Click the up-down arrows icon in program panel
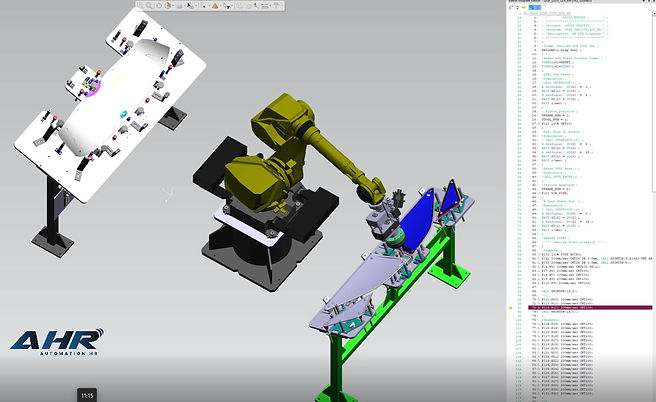 click(518, 8)
